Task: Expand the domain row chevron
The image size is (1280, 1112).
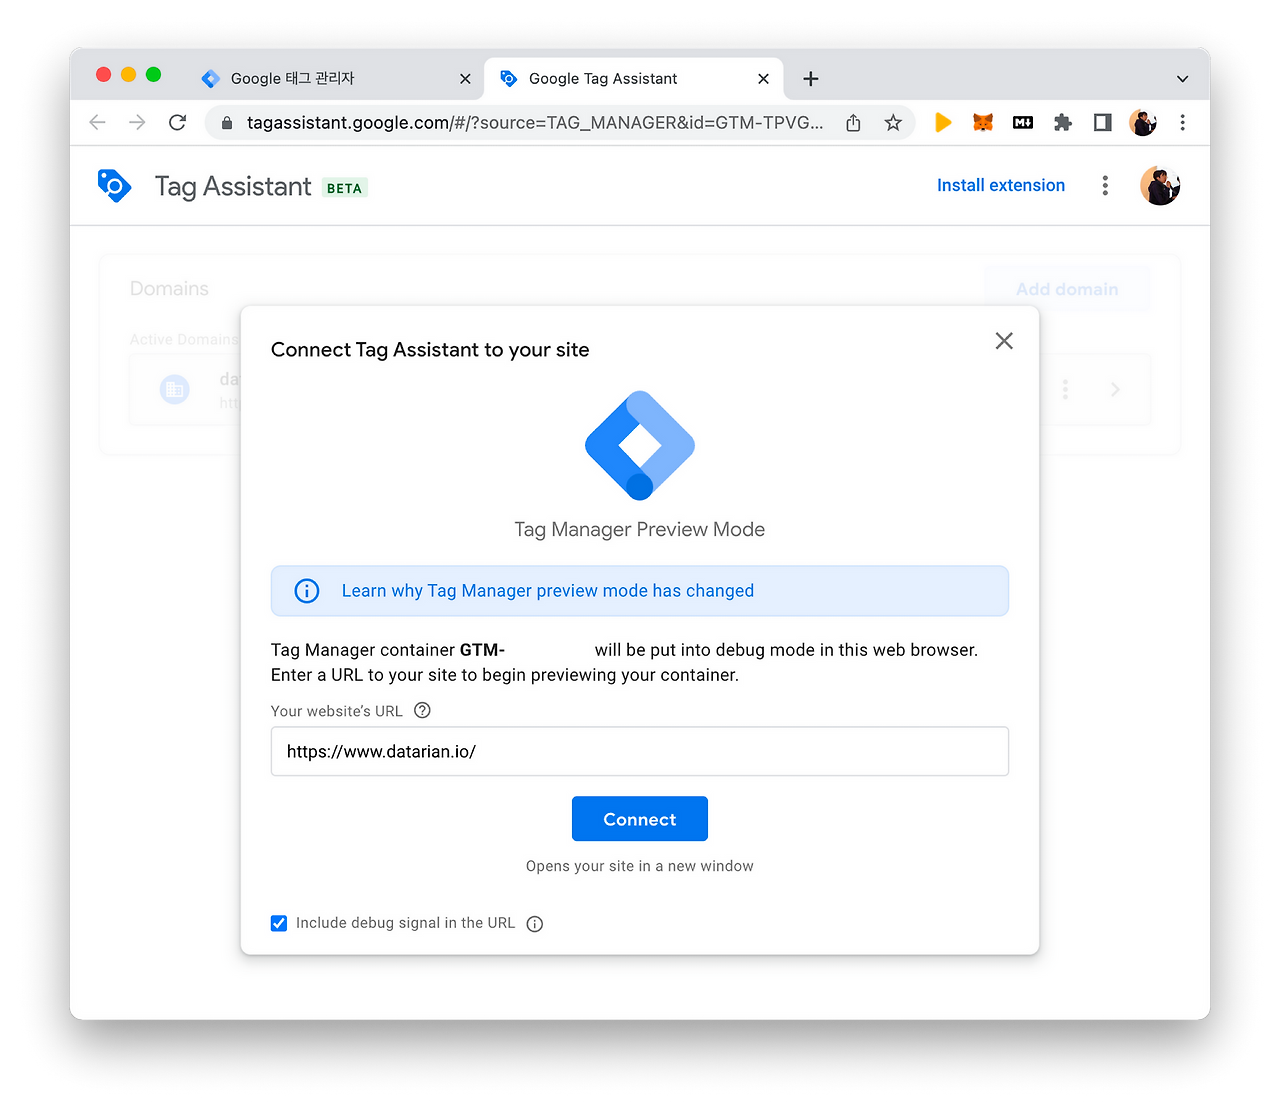Action: 1115,389
